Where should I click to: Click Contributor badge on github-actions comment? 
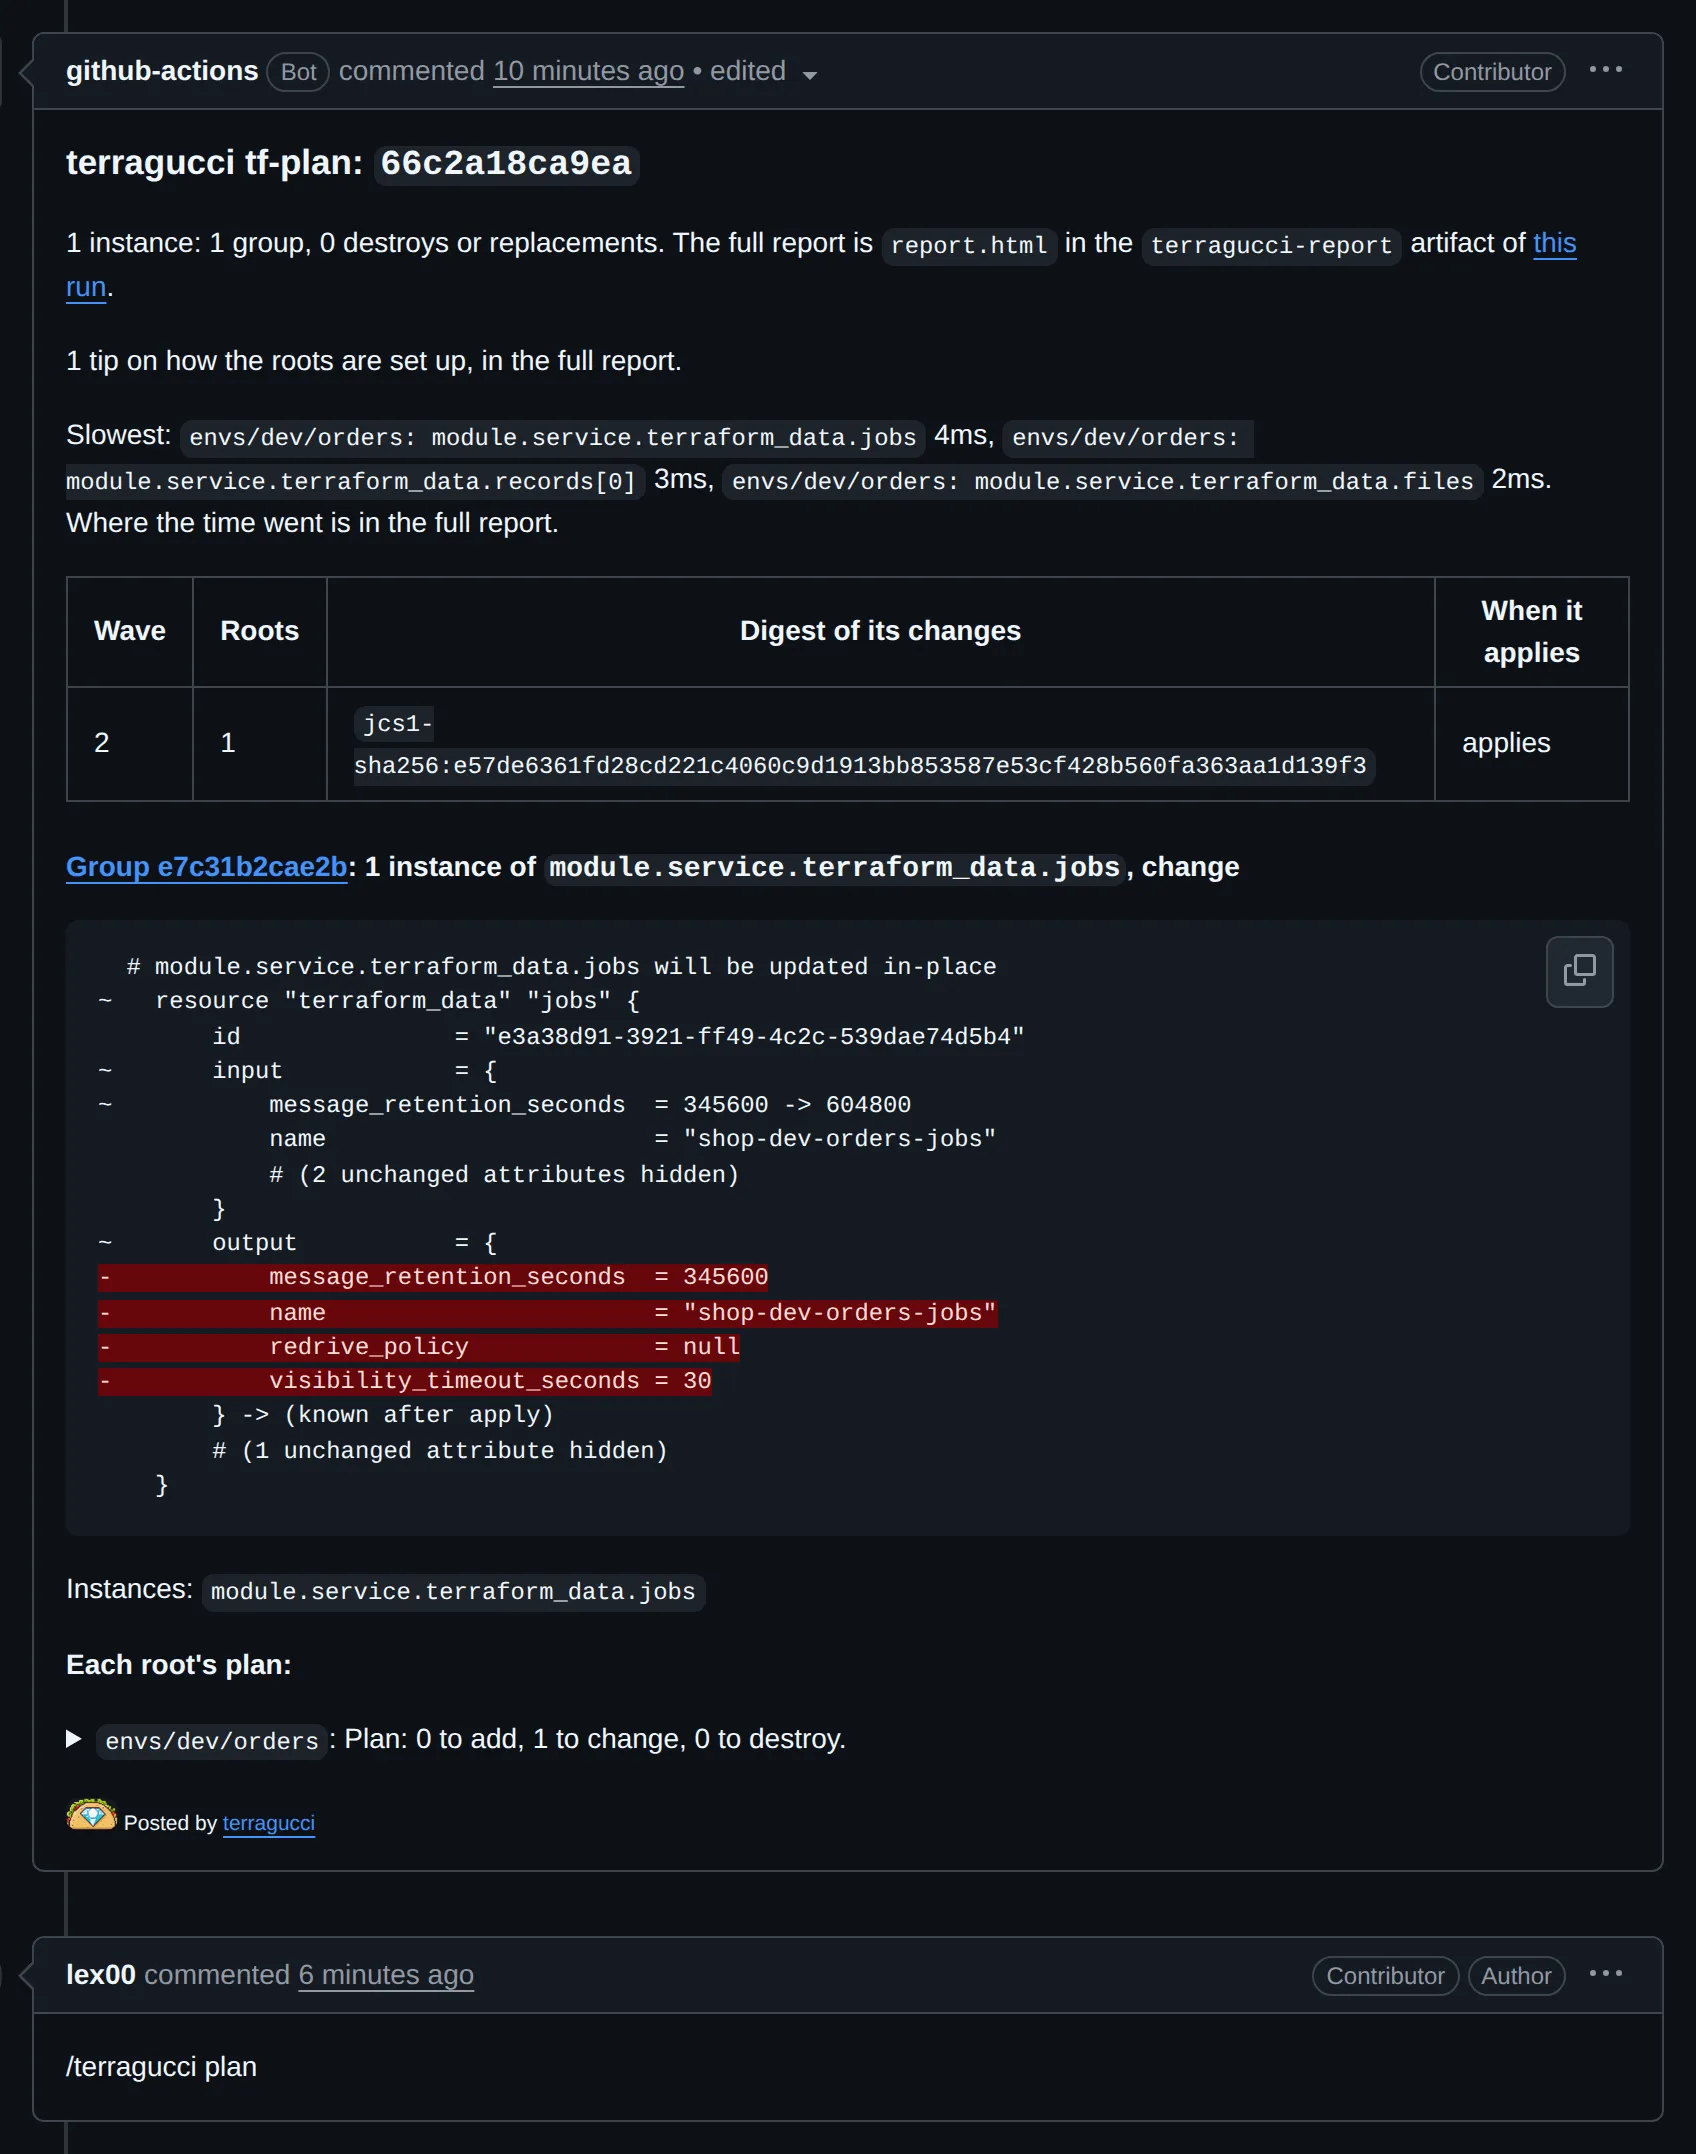pyautogui.click(x=1492, y=72)
